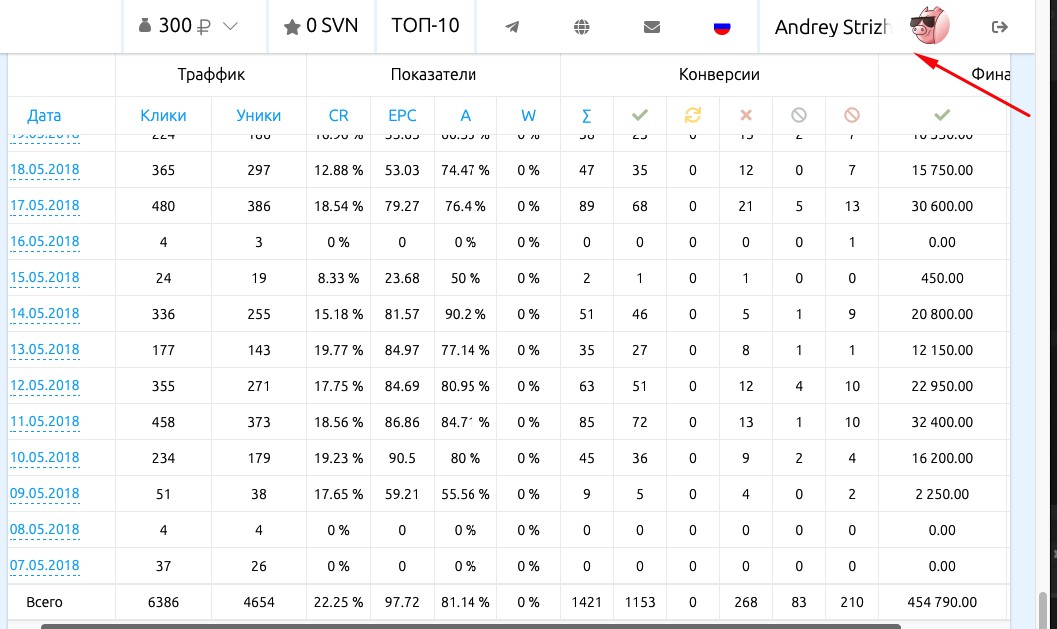Click the horizontal scrollbar under table

tap(471, 626)
